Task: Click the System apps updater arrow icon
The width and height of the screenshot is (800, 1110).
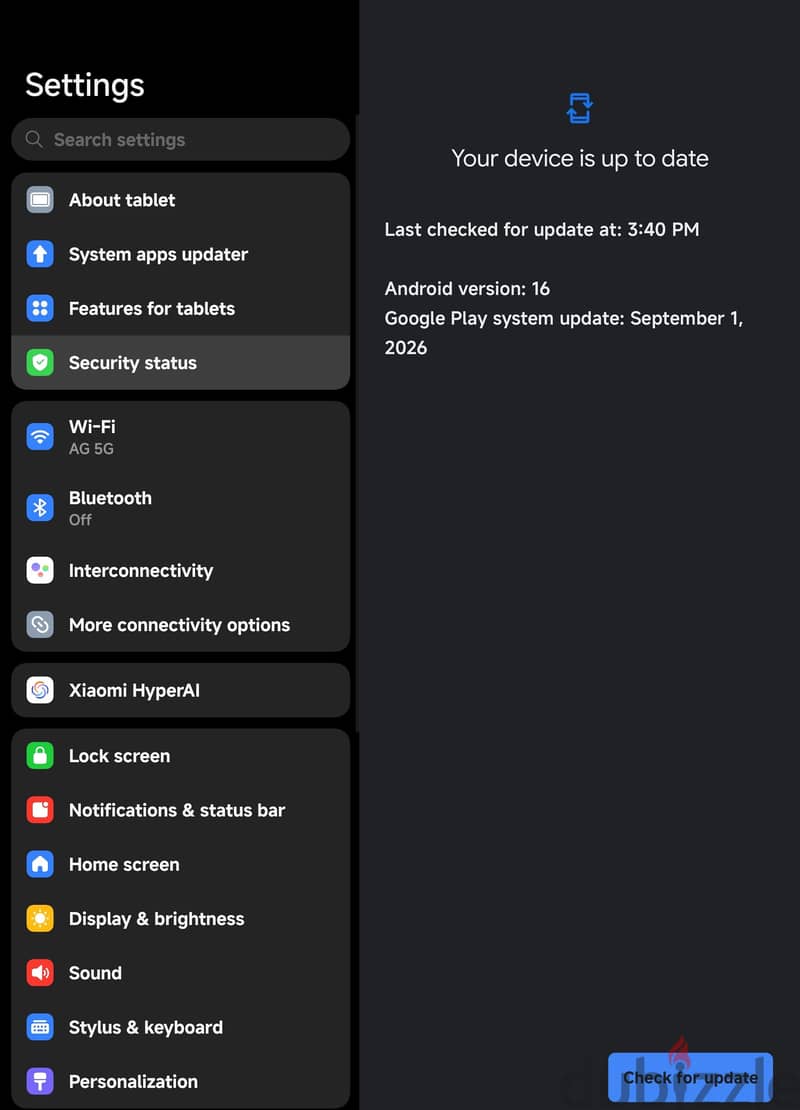Action: (x=40, y=254)
